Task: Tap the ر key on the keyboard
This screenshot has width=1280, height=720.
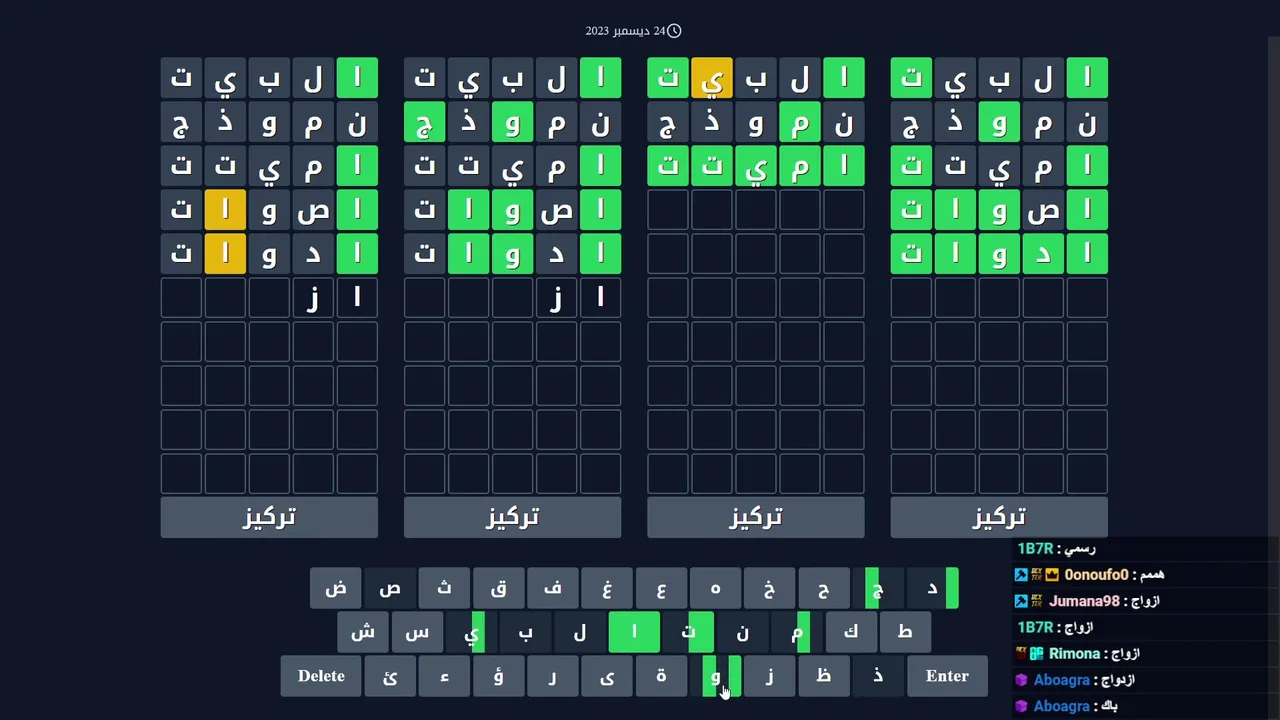Action: 552,676
